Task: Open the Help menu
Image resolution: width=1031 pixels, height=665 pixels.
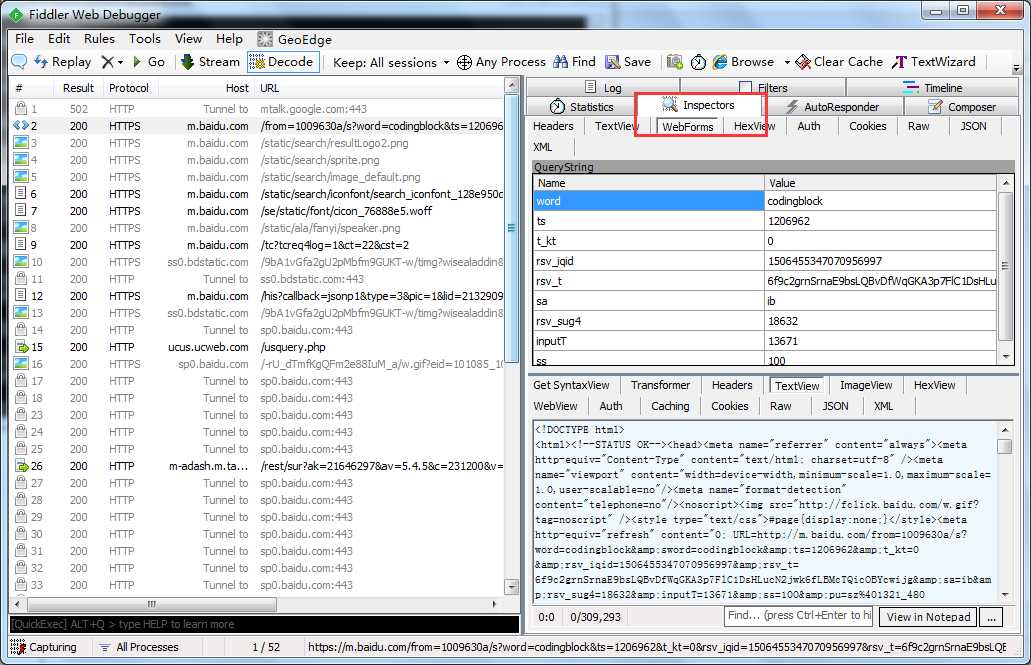Action: 229,39
